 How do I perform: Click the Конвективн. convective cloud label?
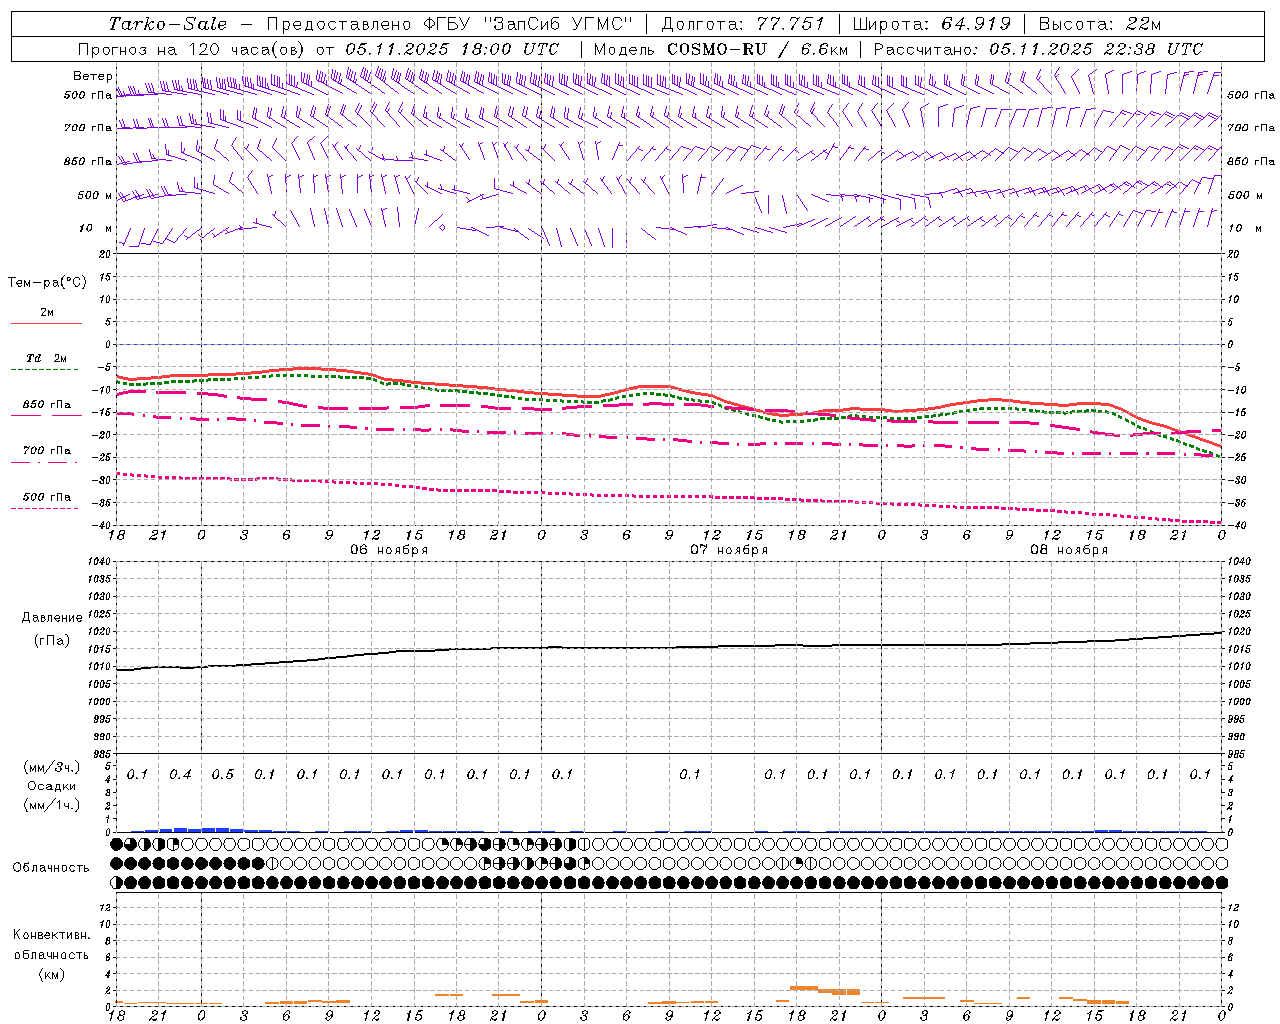coord(51,935)
